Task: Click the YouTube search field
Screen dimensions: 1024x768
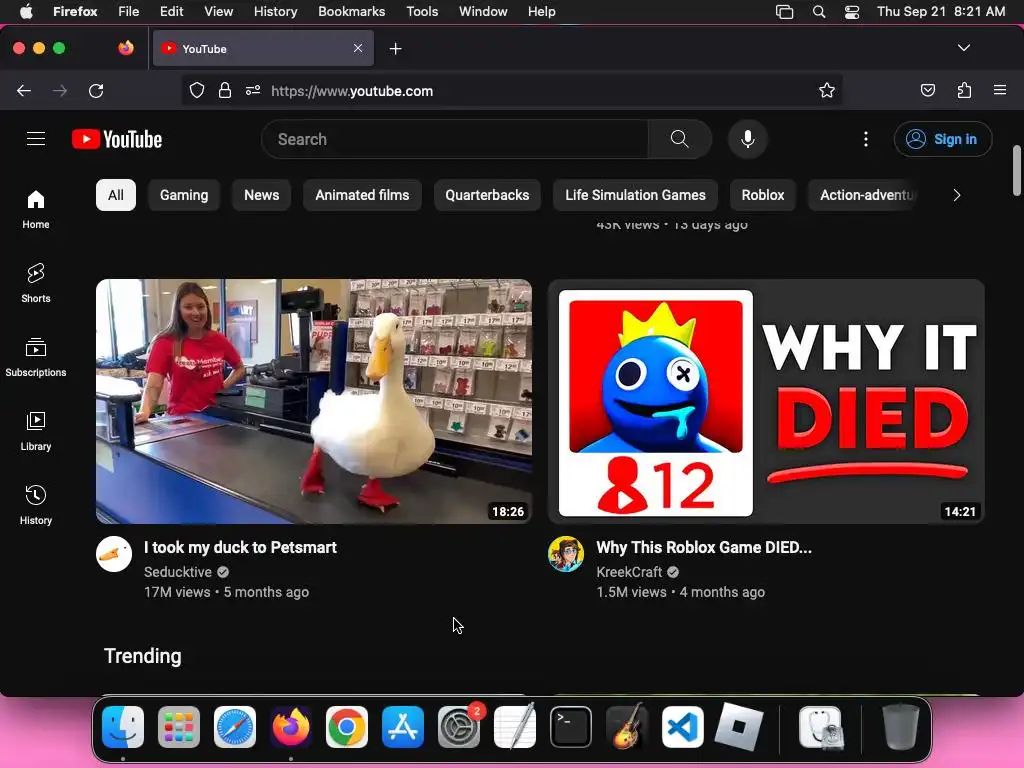Action: [x=455, y=139]
